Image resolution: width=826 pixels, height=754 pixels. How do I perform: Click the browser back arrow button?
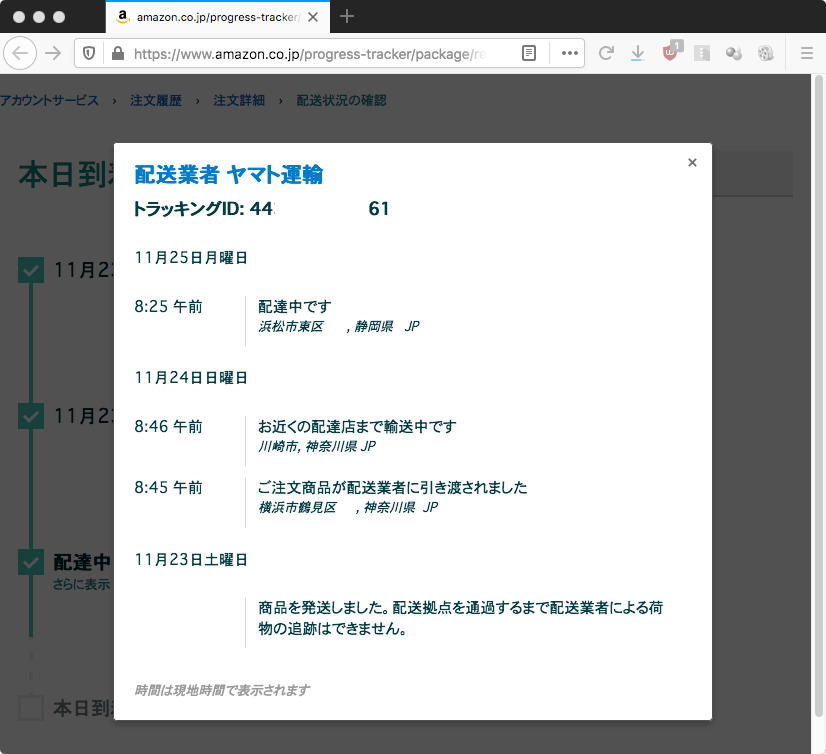tap(22, 53)
